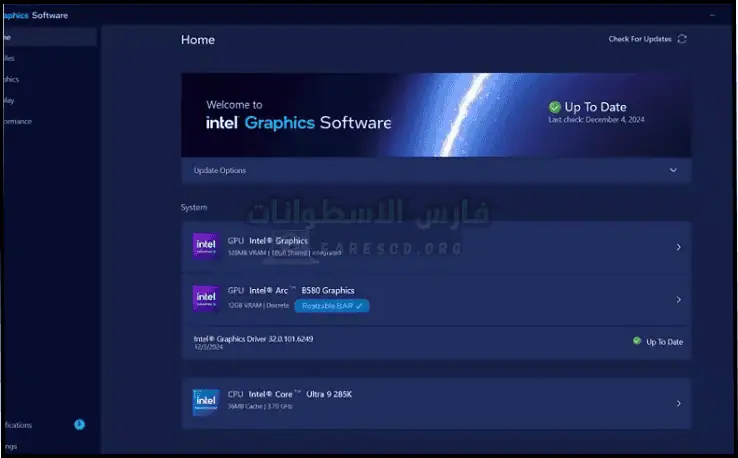Click the Resizable BAR badge
This screenshot has height=458, width=738.
coord(331,305)
